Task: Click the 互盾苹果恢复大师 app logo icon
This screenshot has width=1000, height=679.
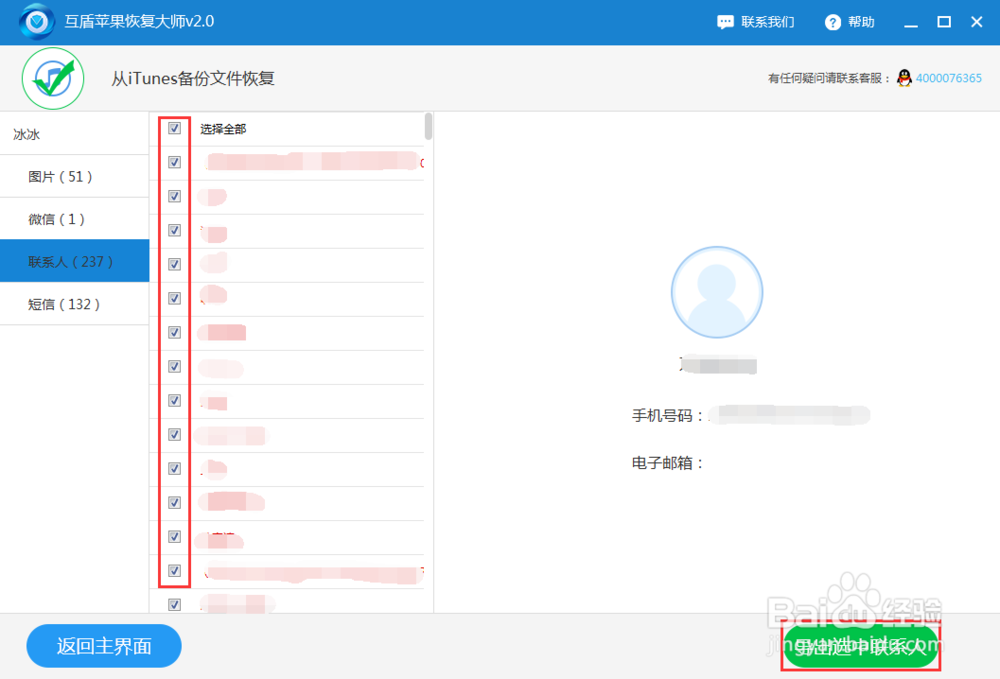Action: [36, 21]
